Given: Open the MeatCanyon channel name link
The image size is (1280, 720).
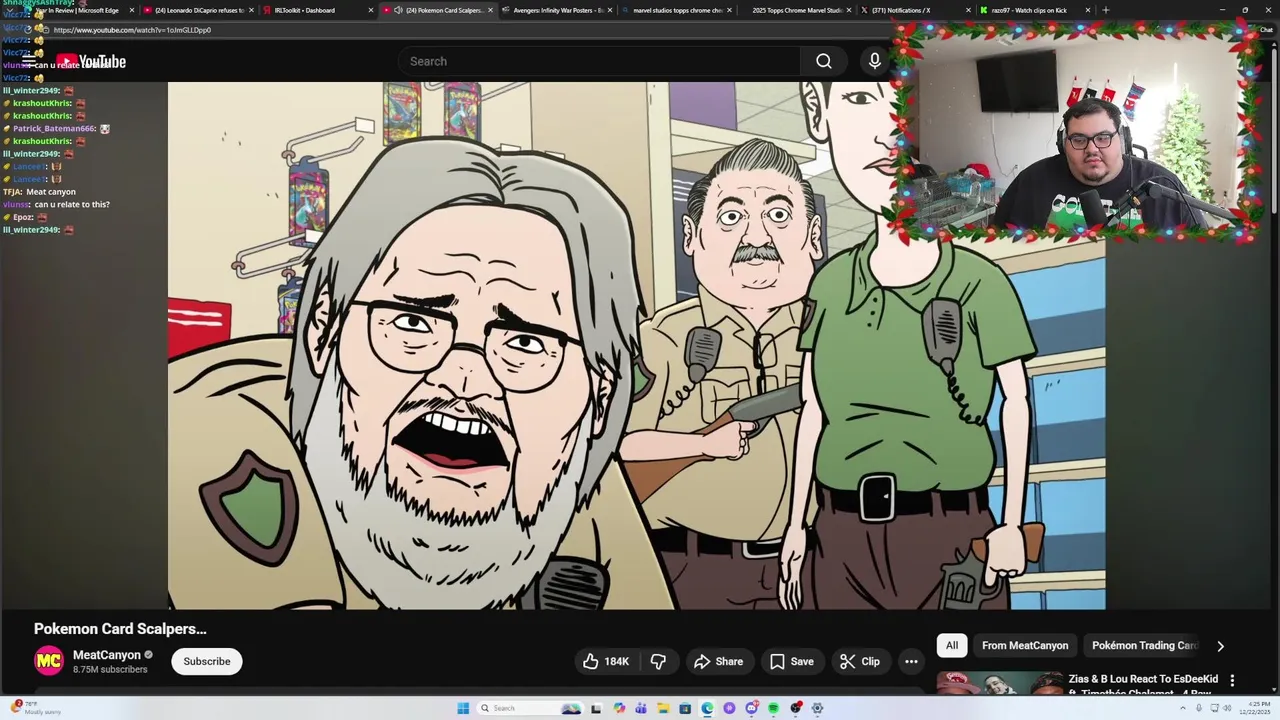Looking at the screenshot, I should point(107,655).
